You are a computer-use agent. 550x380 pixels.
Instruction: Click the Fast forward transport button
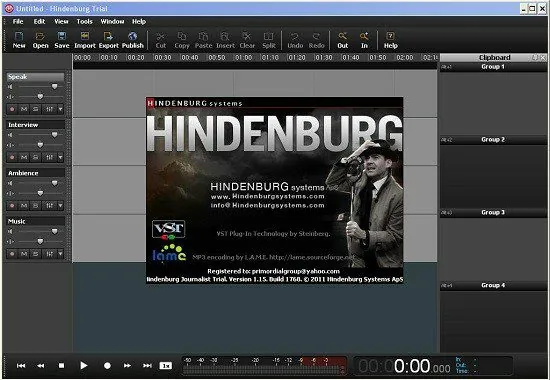point(127,366)
